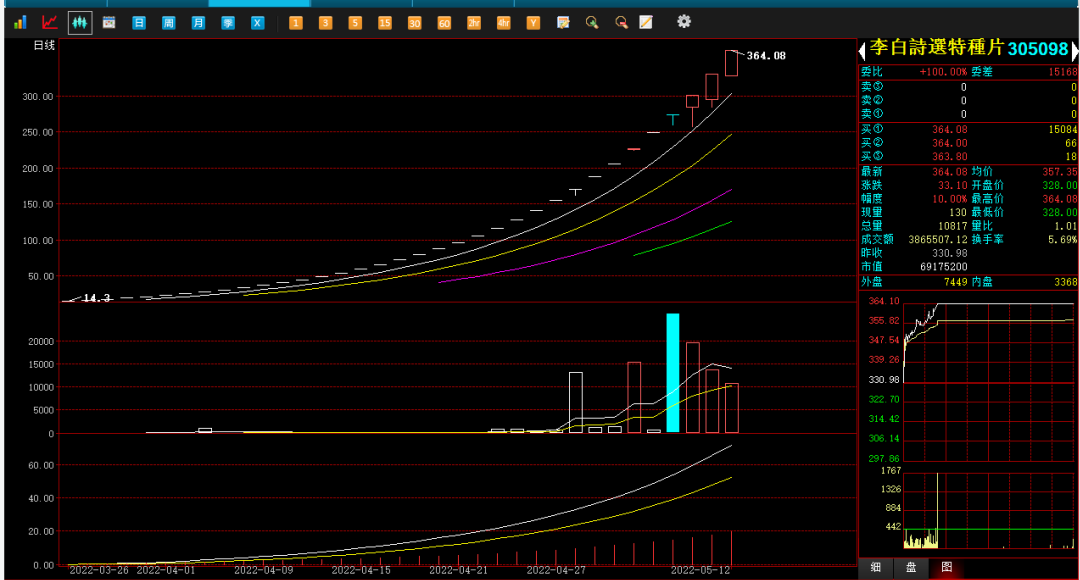Screen dimensions: 1080x580
Task: Switch to the 细 detail tab
Action: tap(875, 568)
